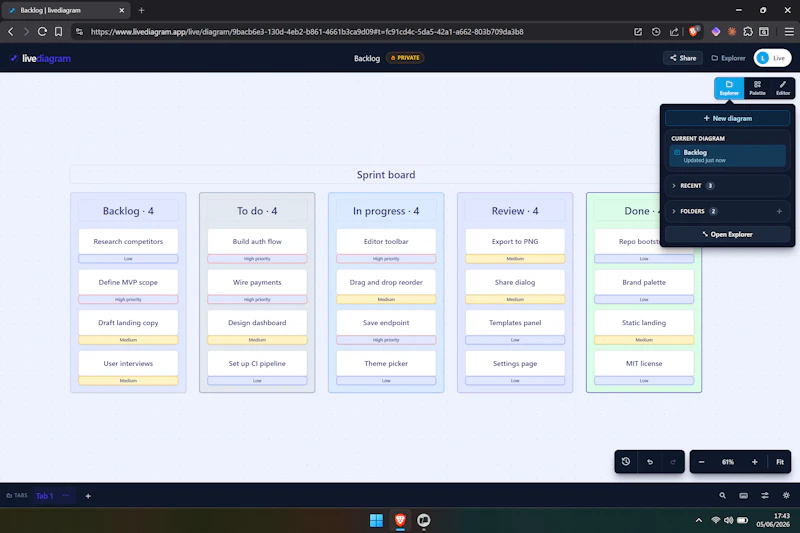Expand the Folders section

pyautogui.click(x=719, y=211)
